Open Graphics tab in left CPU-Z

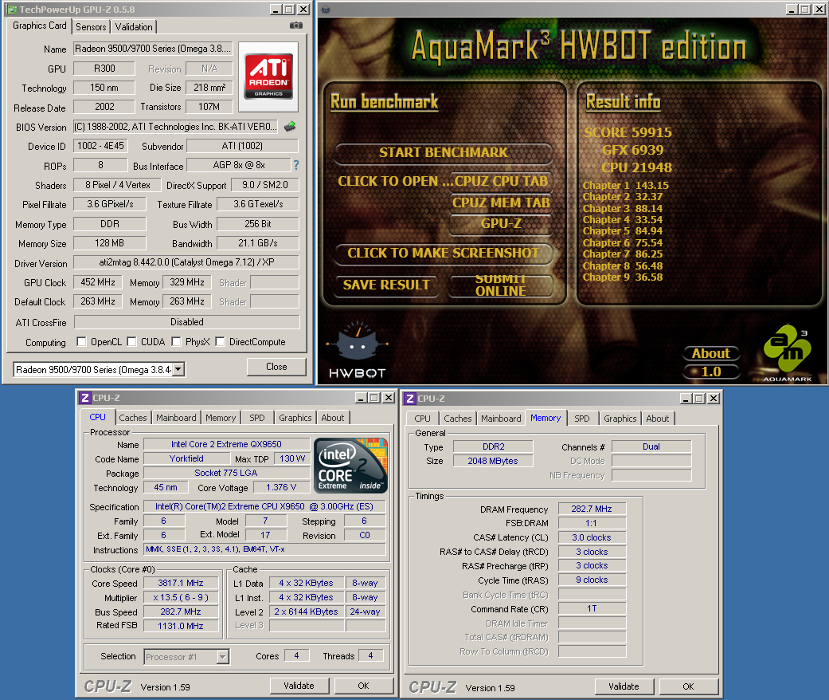(295, 418)
